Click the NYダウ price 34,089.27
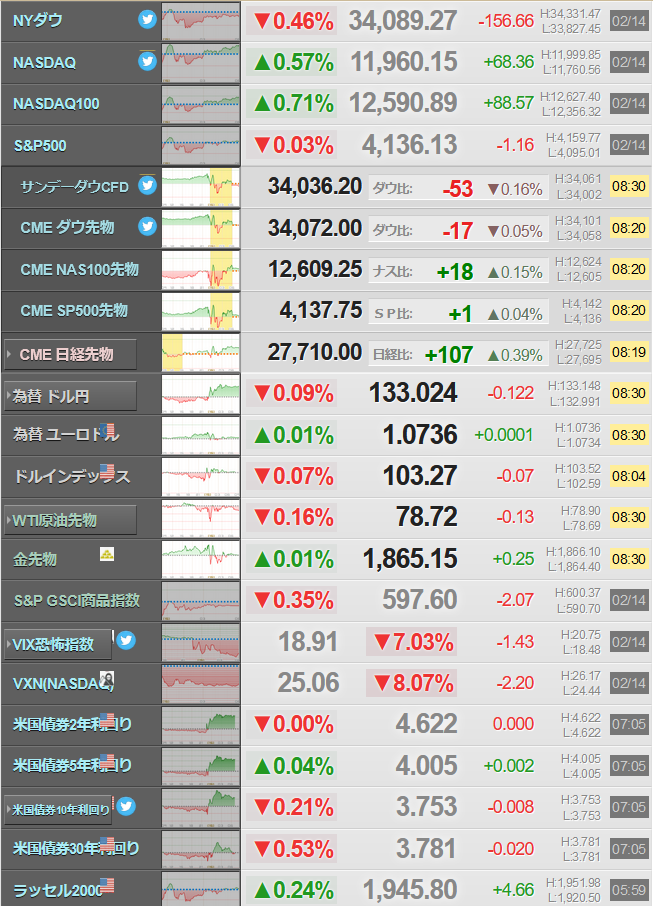Viewport: 653px width, 906px height. 403,21
